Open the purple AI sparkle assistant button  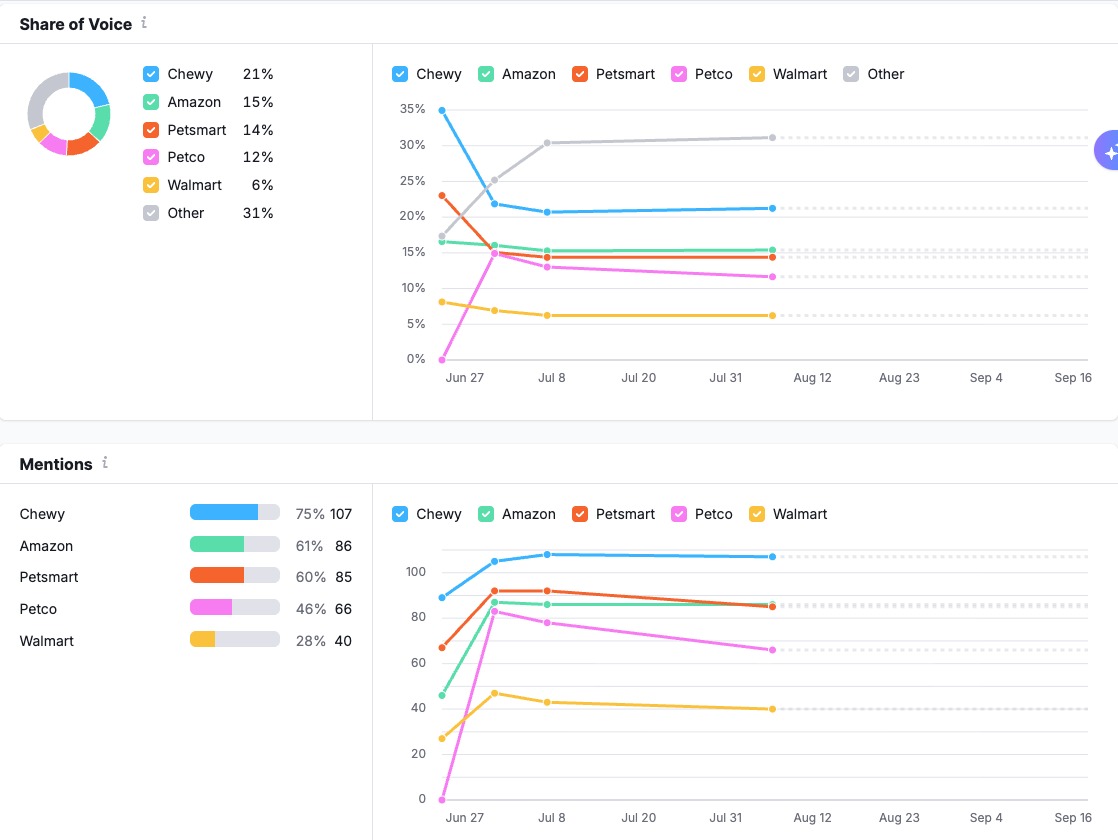(x=1107, y=151)
